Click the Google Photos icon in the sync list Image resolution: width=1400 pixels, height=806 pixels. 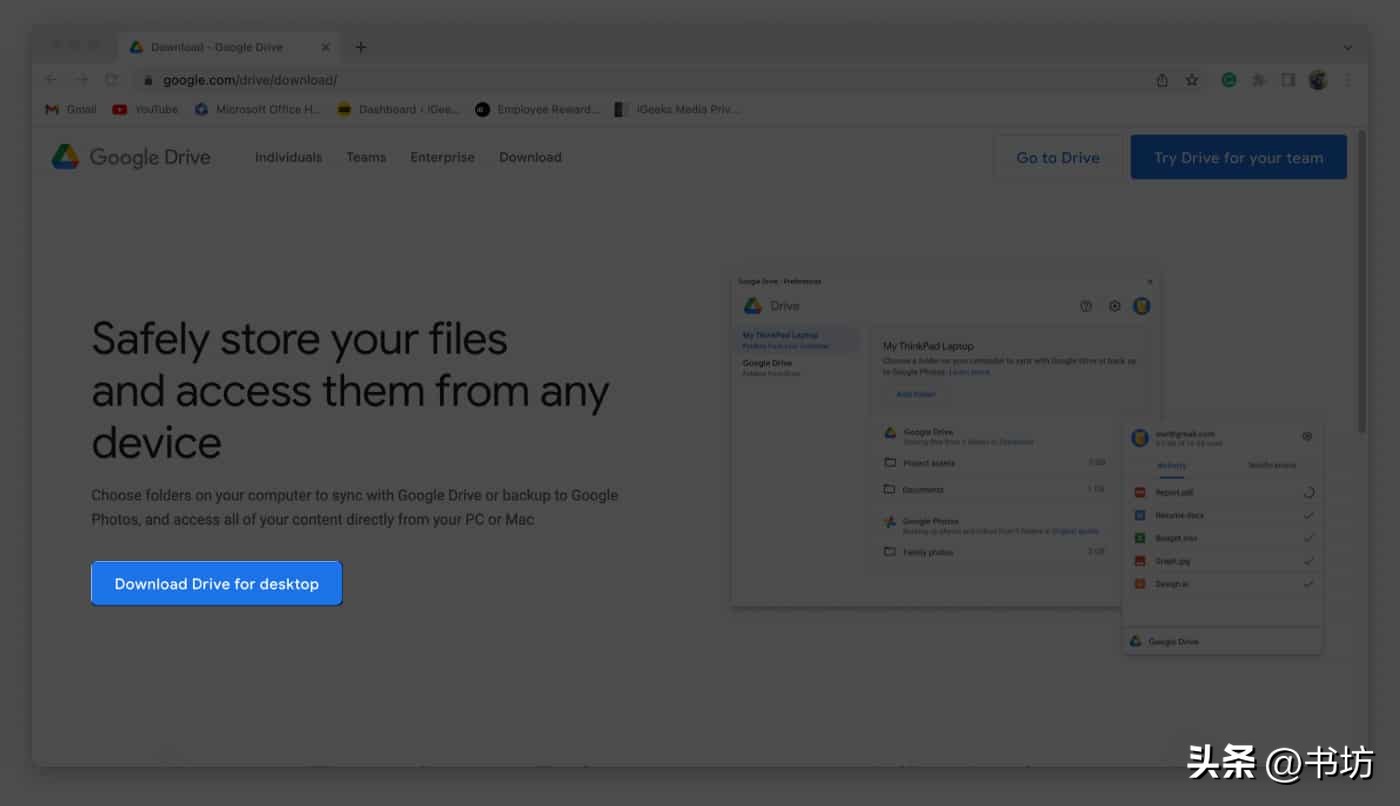click(889, 521)
